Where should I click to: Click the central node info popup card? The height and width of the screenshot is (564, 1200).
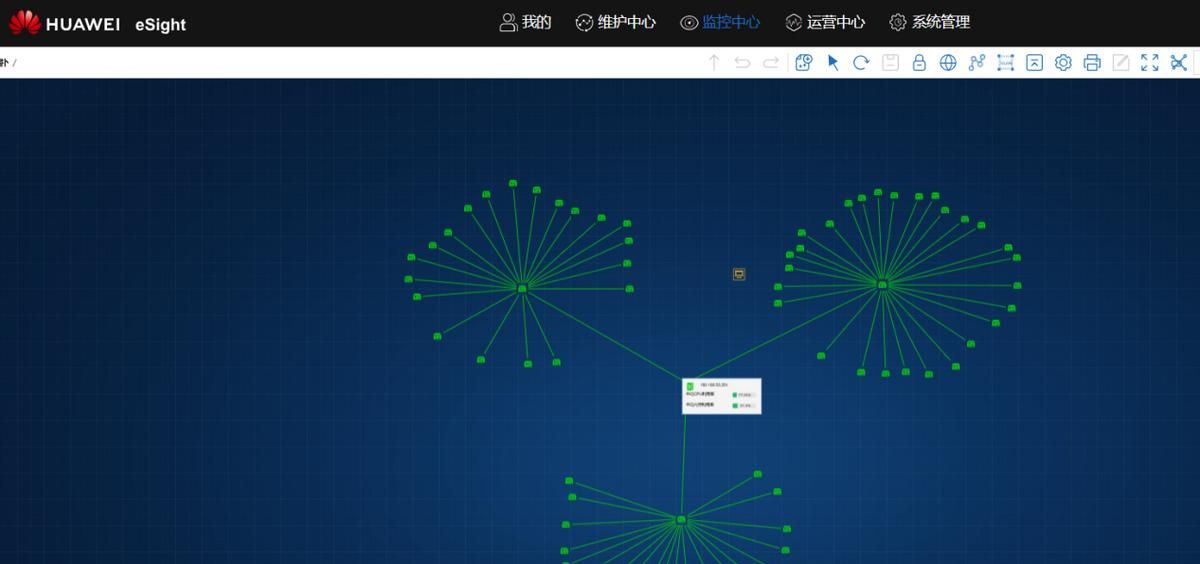click(x=721, y=396)
